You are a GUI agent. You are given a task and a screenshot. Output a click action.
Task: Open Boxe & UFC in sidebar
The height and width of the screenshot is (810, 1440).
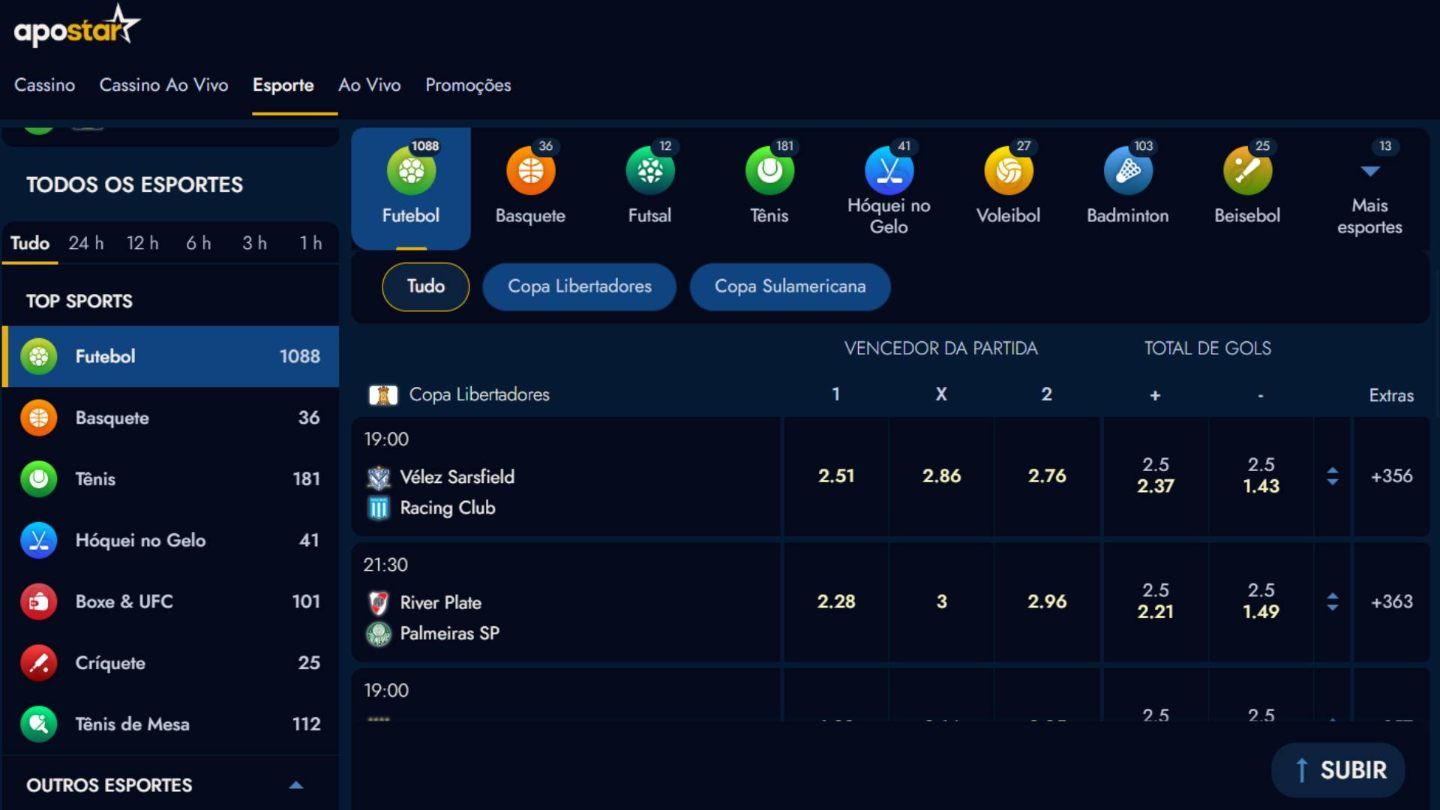(124, 601)
